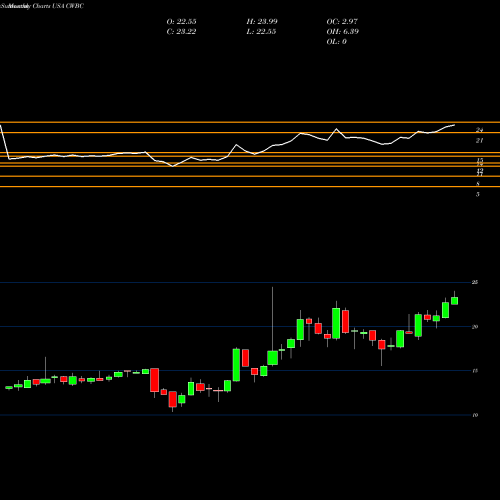
Task: Click the 21 label on upper line chart axis
Action: point(479,141)
